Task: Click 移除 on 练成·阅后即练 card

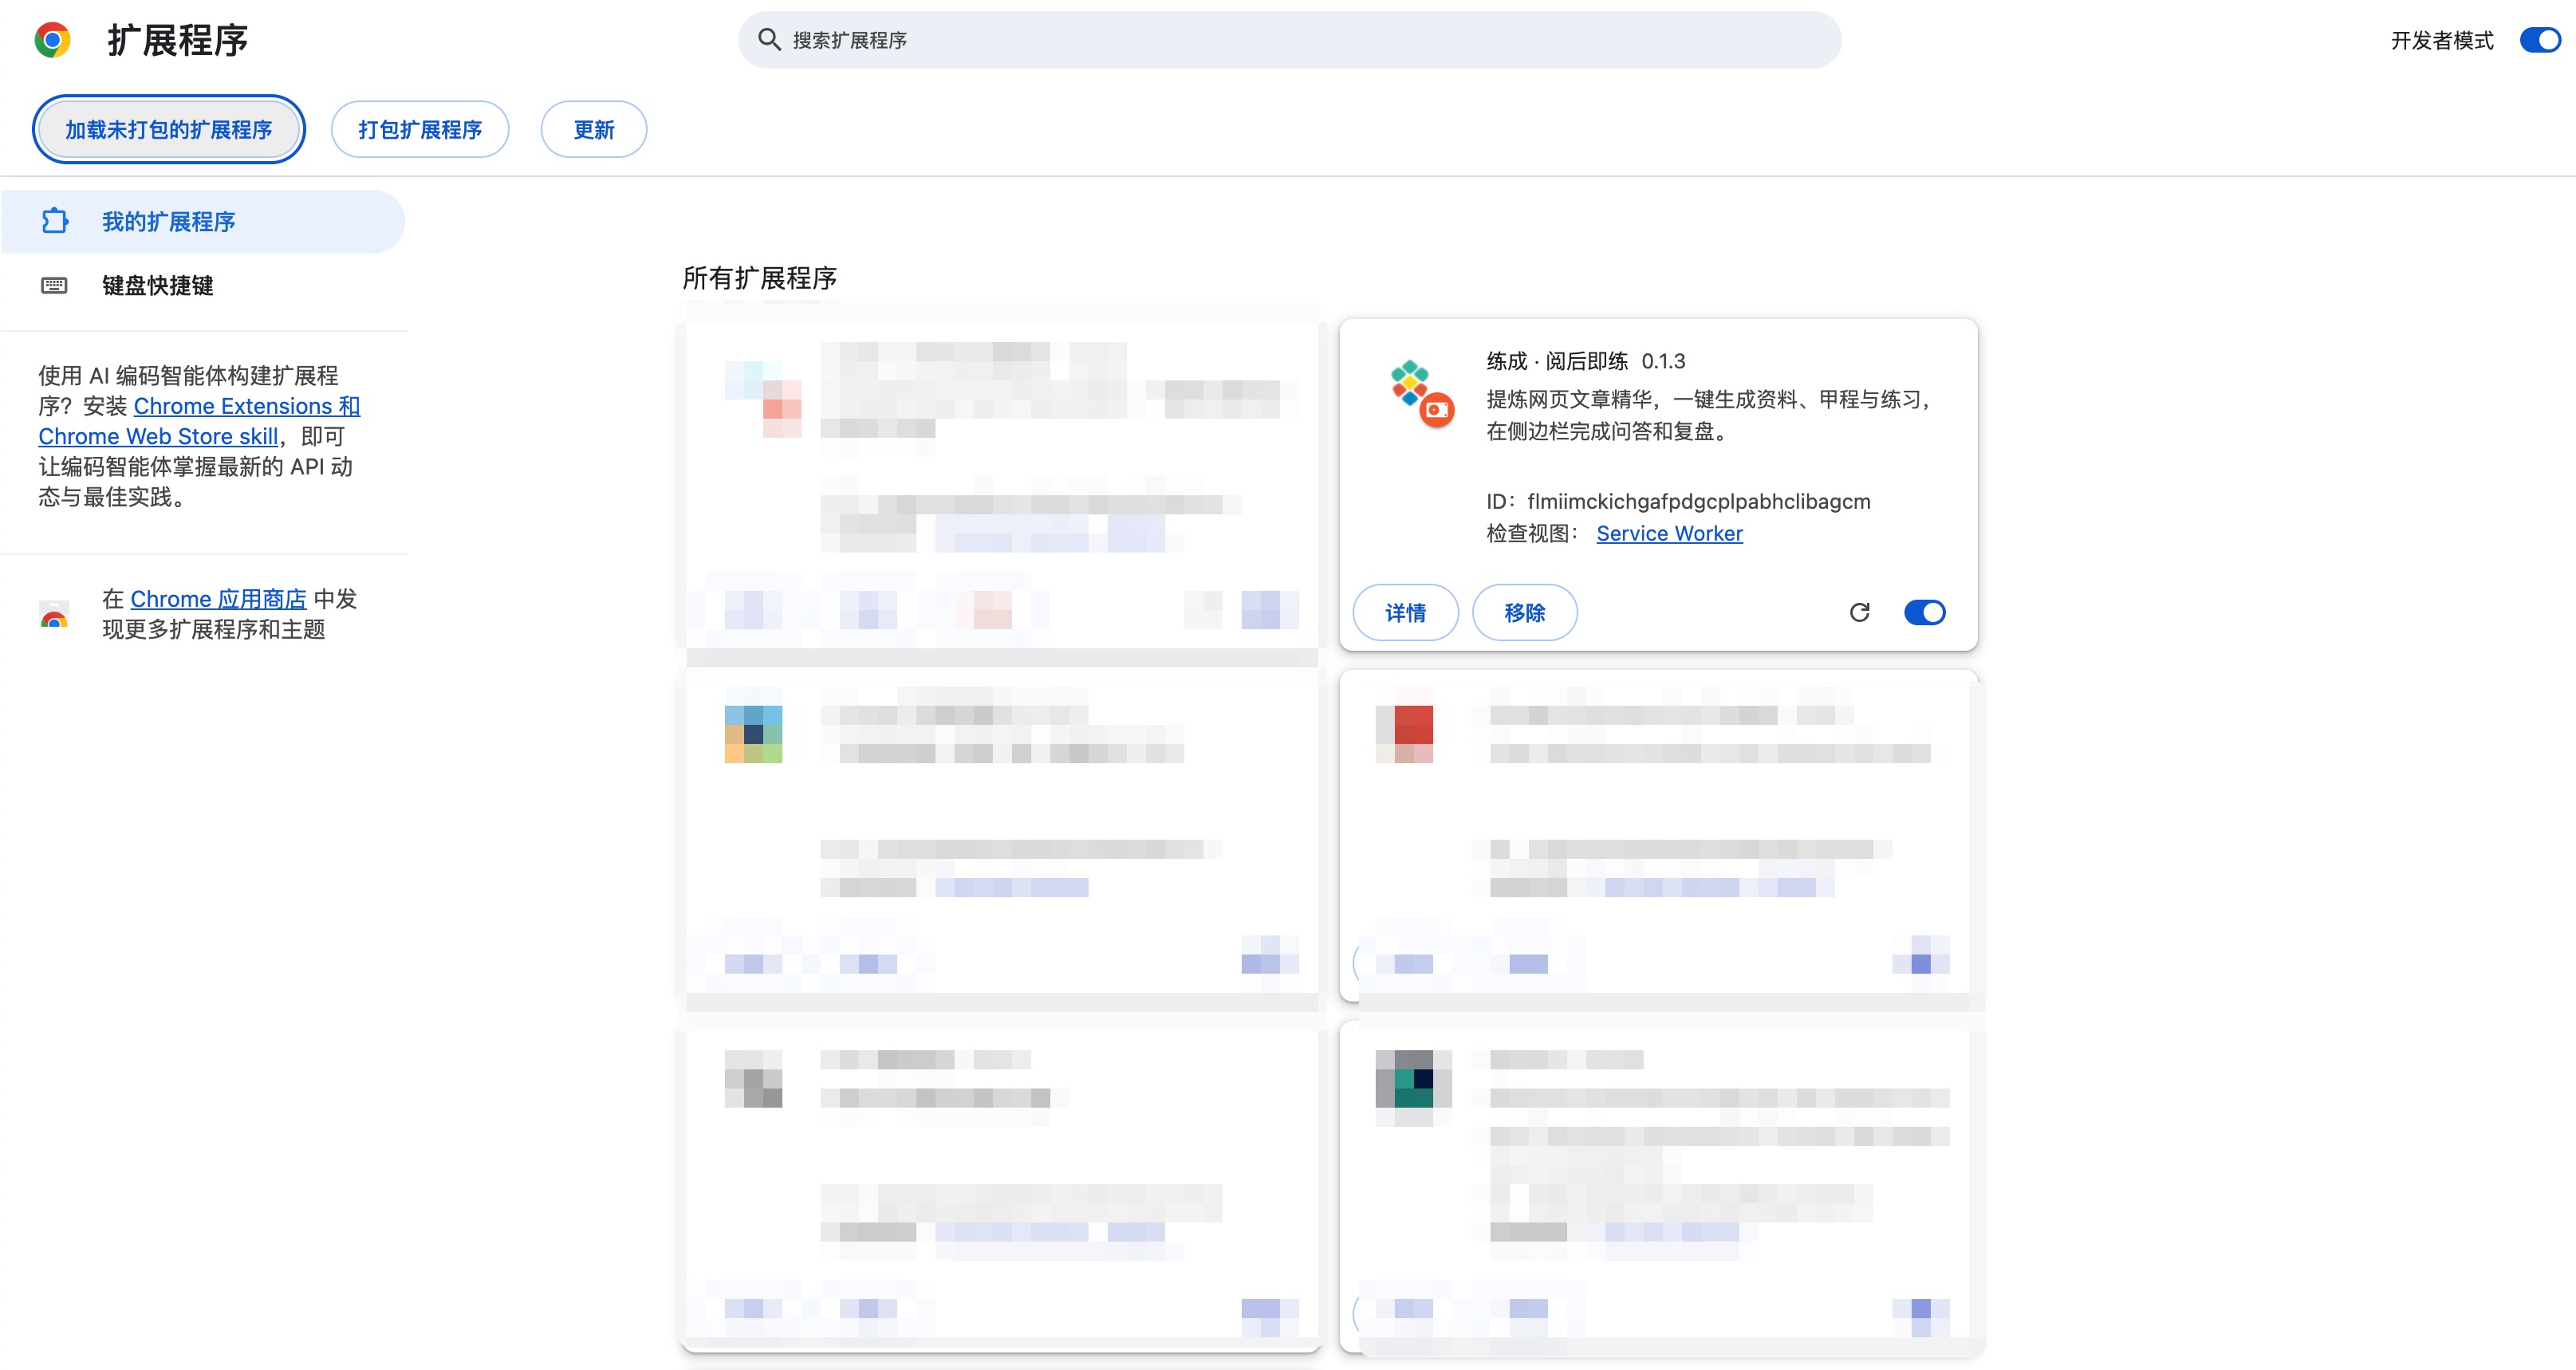Action: [x=1525, y=612]
